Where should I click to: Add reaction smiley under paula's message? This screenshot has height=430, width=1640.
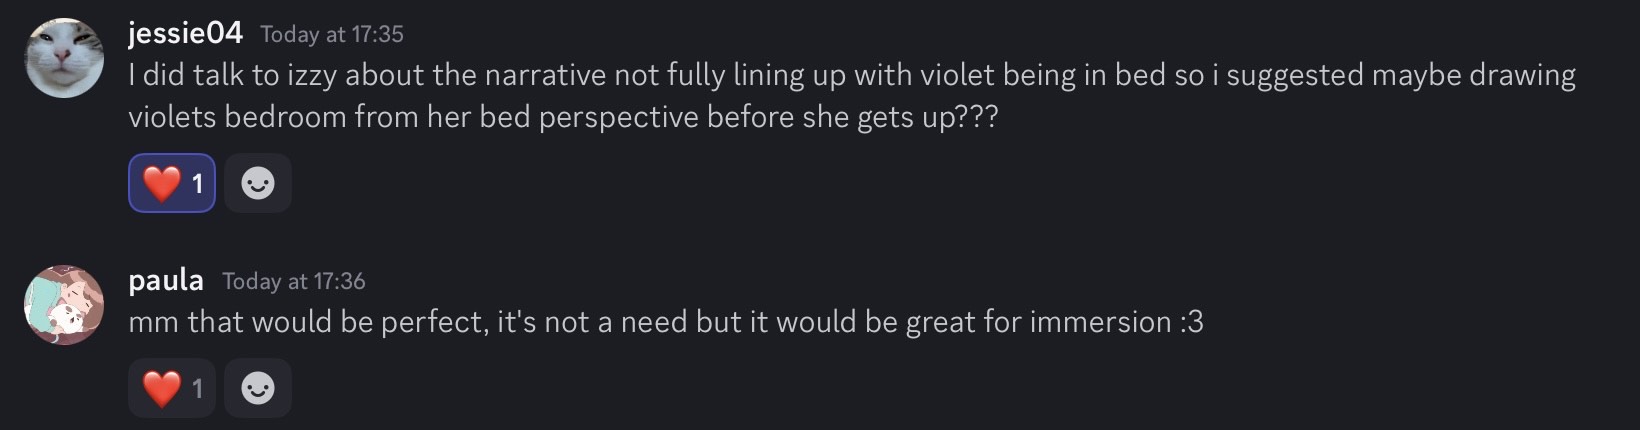point(258,388)
